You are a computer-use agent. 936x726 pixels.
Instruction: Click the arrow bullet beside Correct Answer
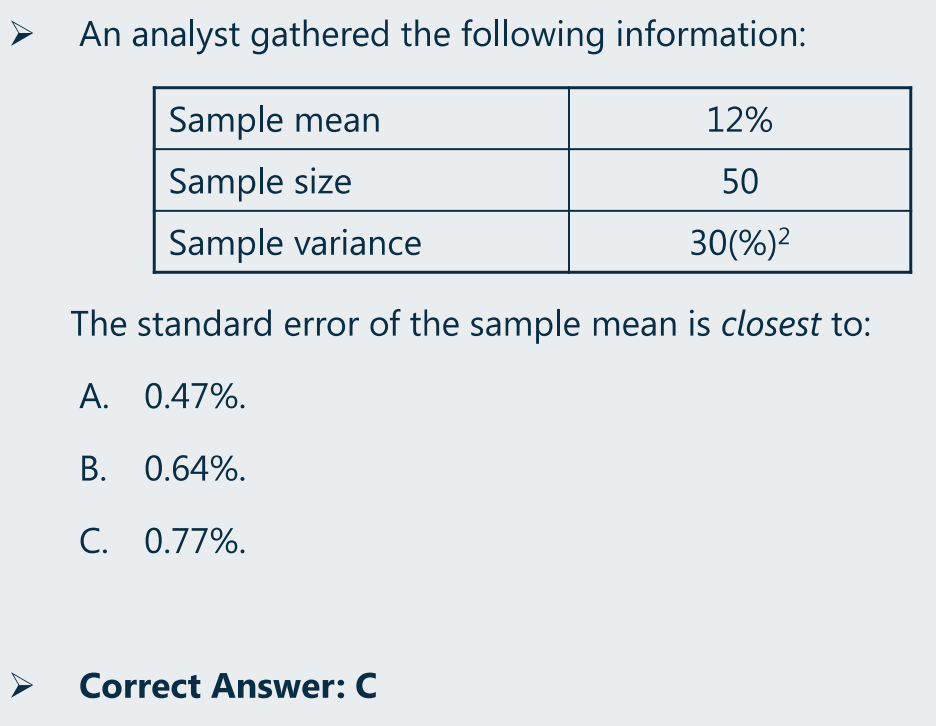[x=21, y=685]
